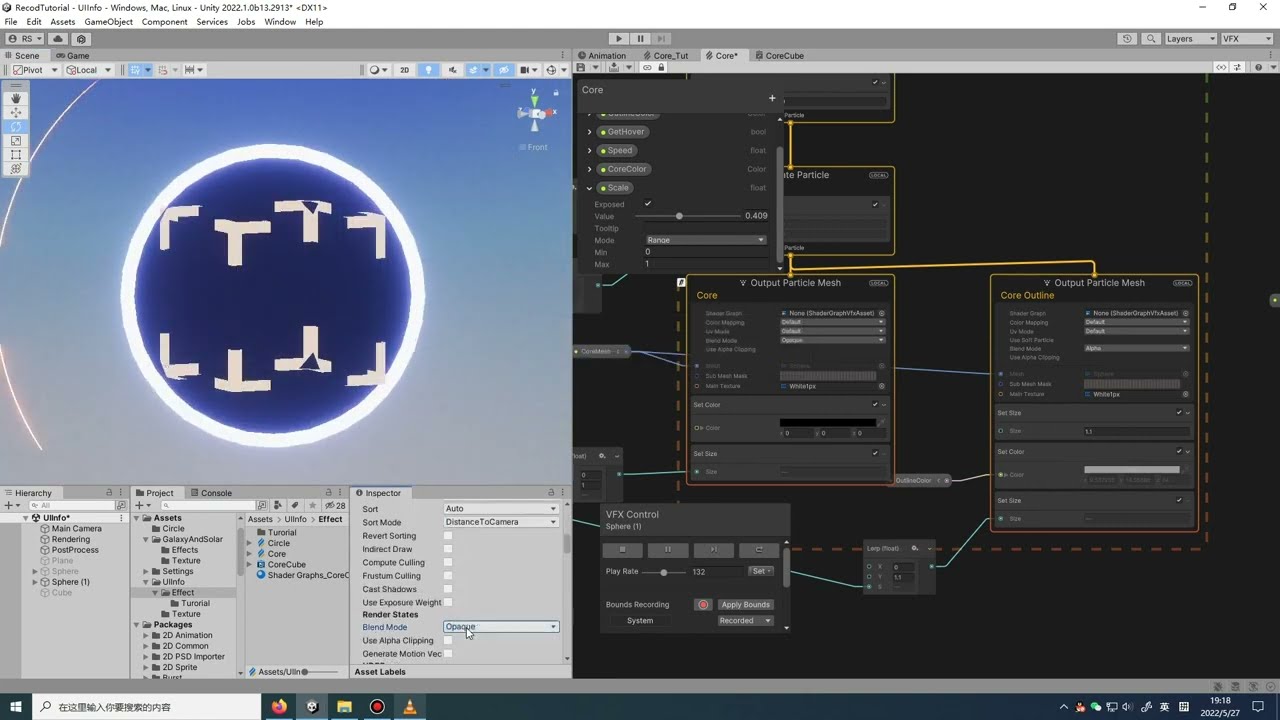Enable the Revert Sorting checkbox
1280x720 pixels.
pyautogui.click(x=448, y=536)
